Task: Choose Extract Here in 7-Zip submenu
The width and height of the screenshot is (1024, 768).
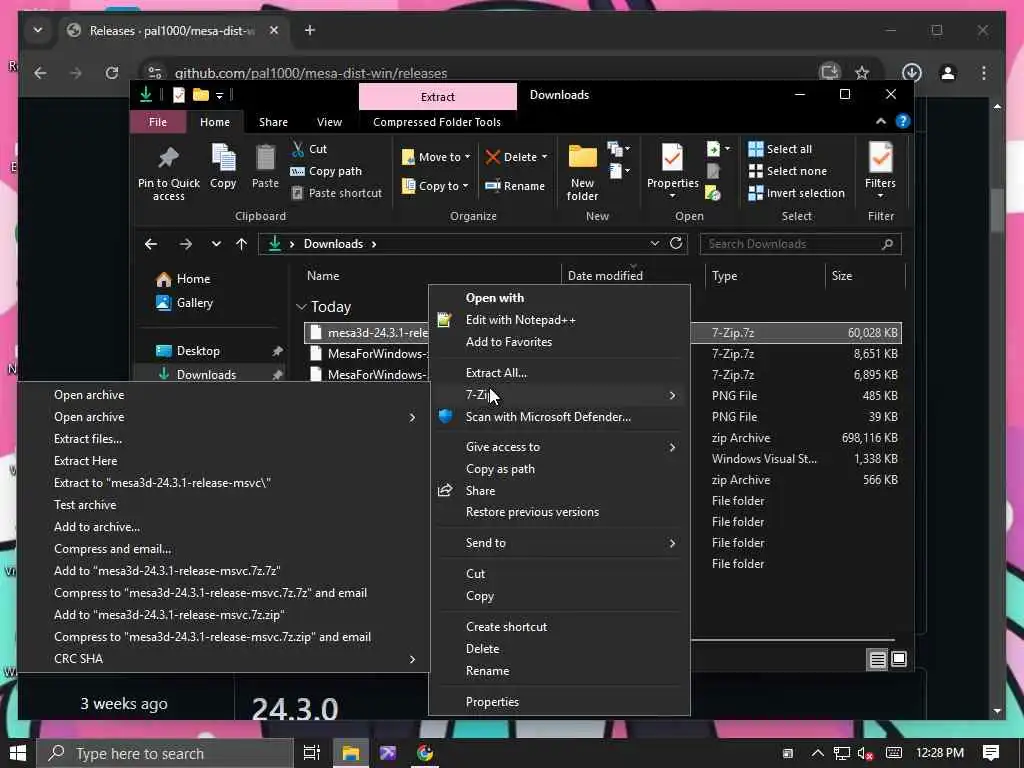Action: (86, 461)
